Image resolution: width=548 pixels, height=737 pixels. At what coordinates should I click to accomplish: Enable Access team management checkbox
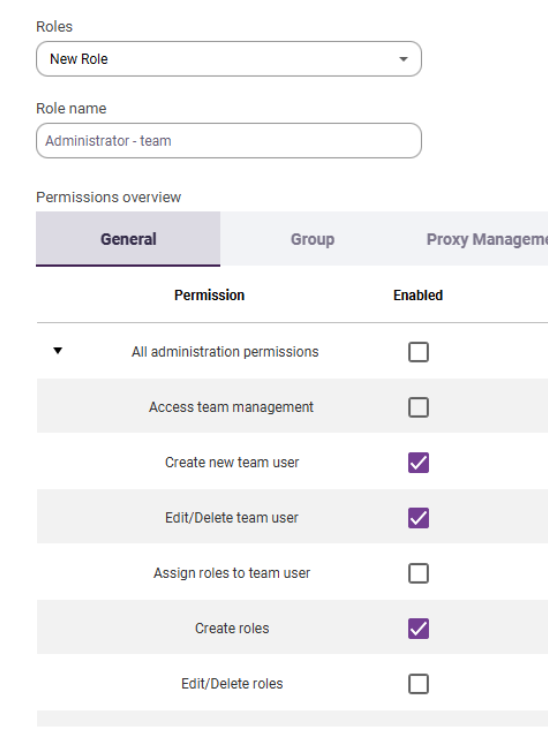point(418,407)
